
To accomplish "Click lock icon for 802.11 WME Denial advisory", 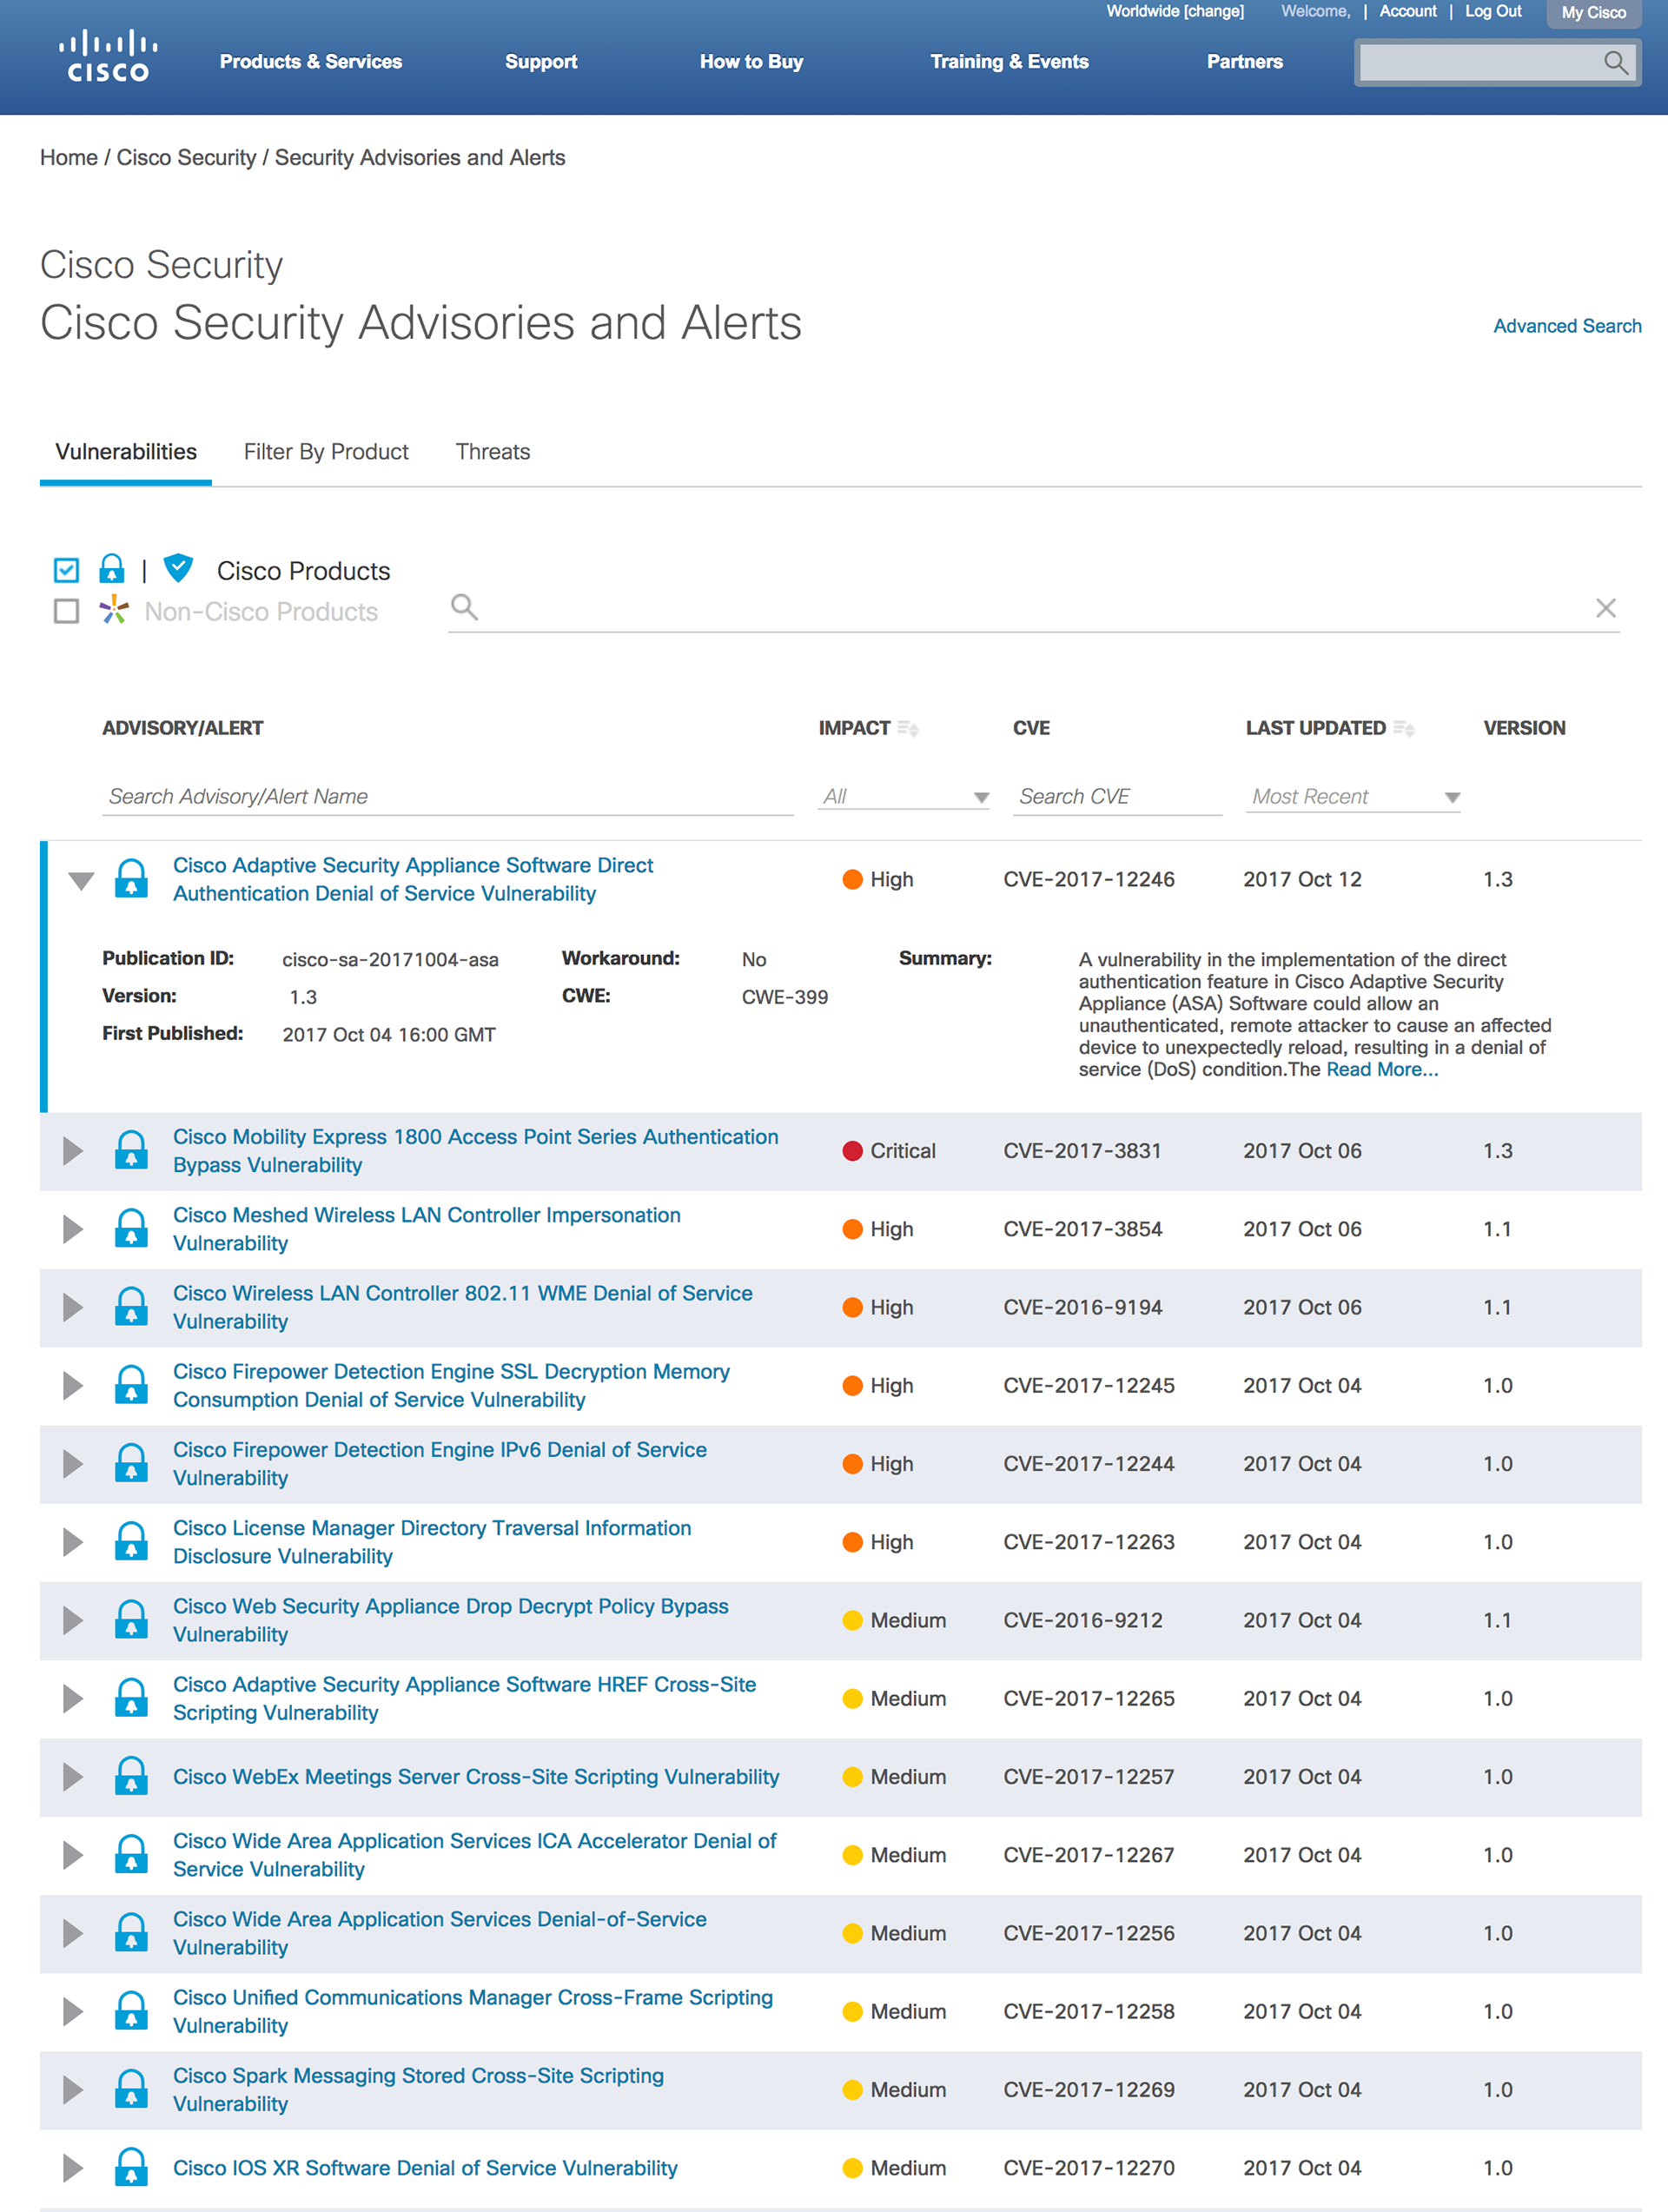I will (x=131, y=1307).
